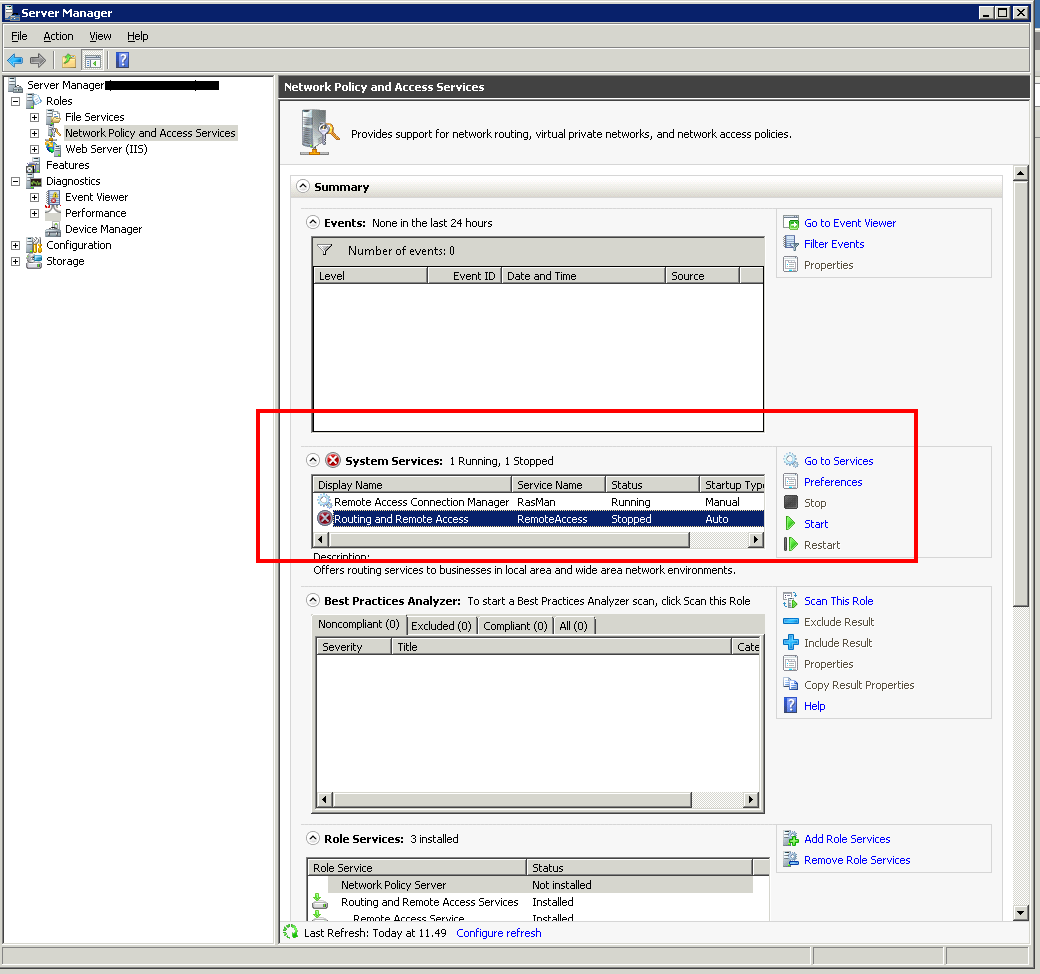Switch to the Excluded (0) tab

441,626
